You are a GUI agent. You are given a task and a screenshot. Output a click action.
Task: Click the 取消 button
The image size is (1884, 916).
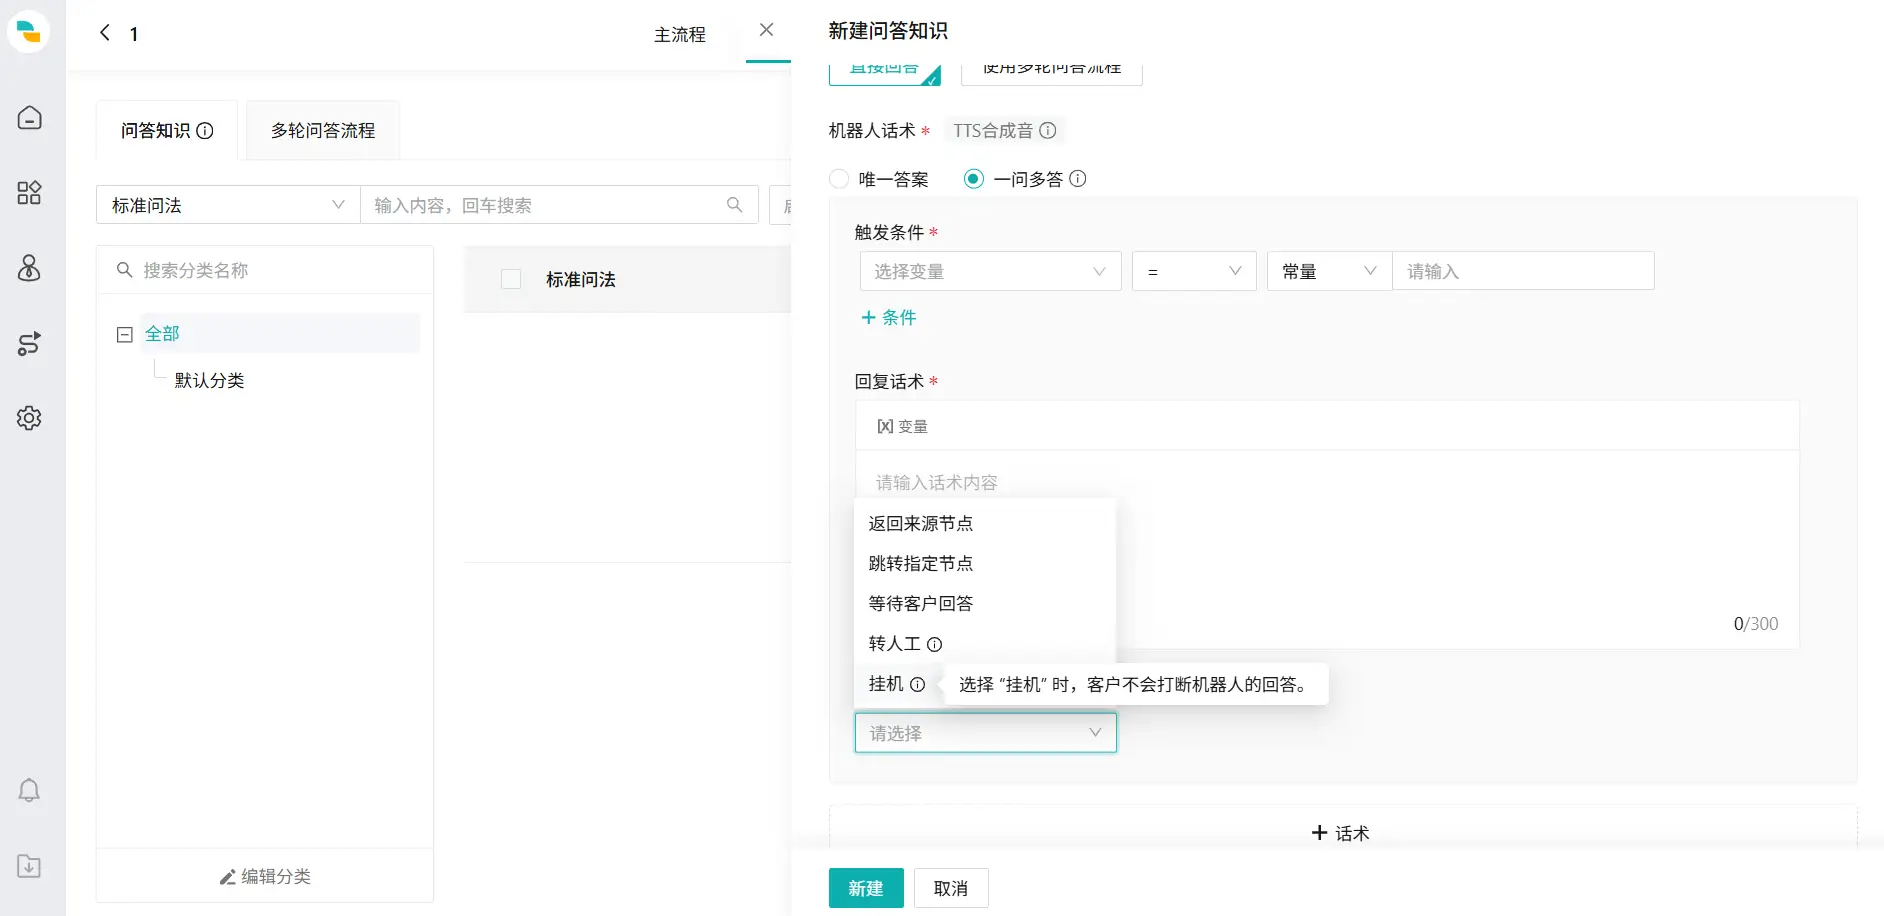[x=951, y=888]
